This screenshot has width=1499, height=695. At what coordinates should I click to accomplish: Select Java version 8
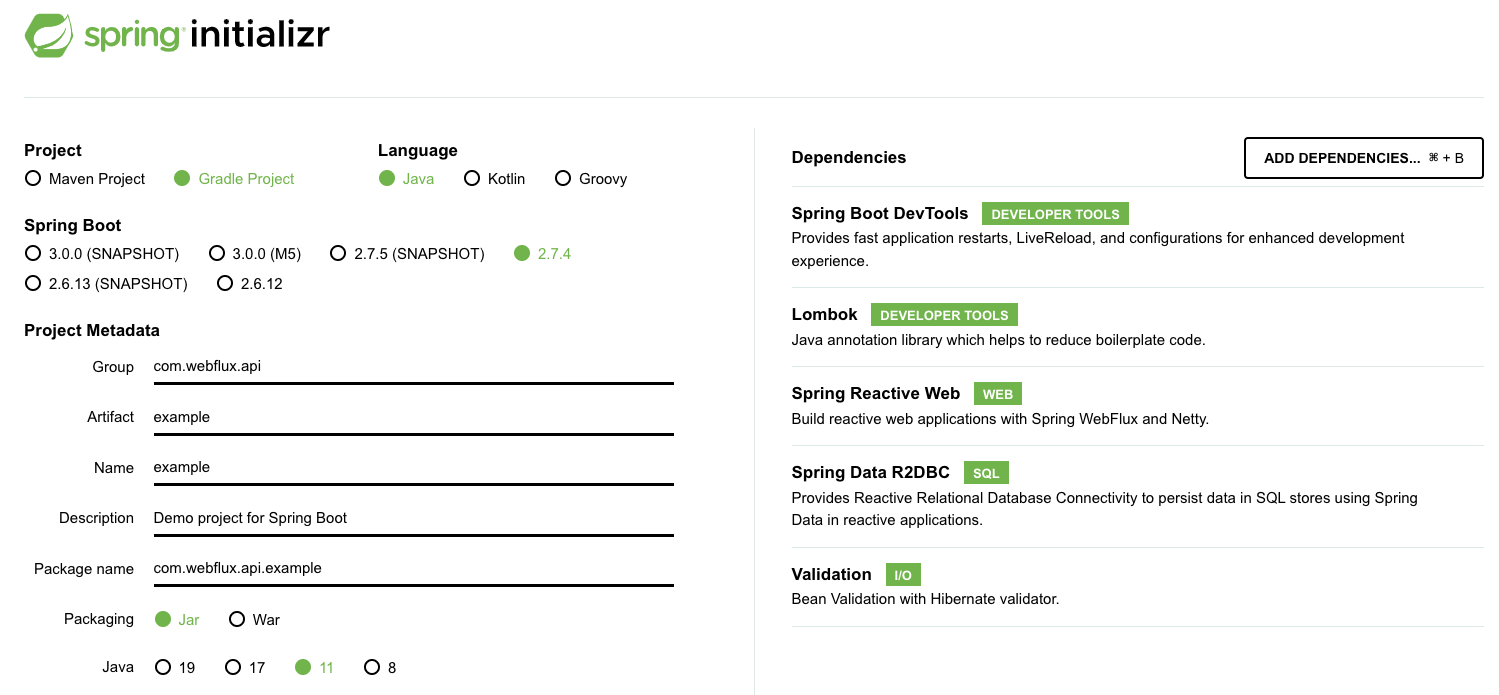(x=380, y=668)
